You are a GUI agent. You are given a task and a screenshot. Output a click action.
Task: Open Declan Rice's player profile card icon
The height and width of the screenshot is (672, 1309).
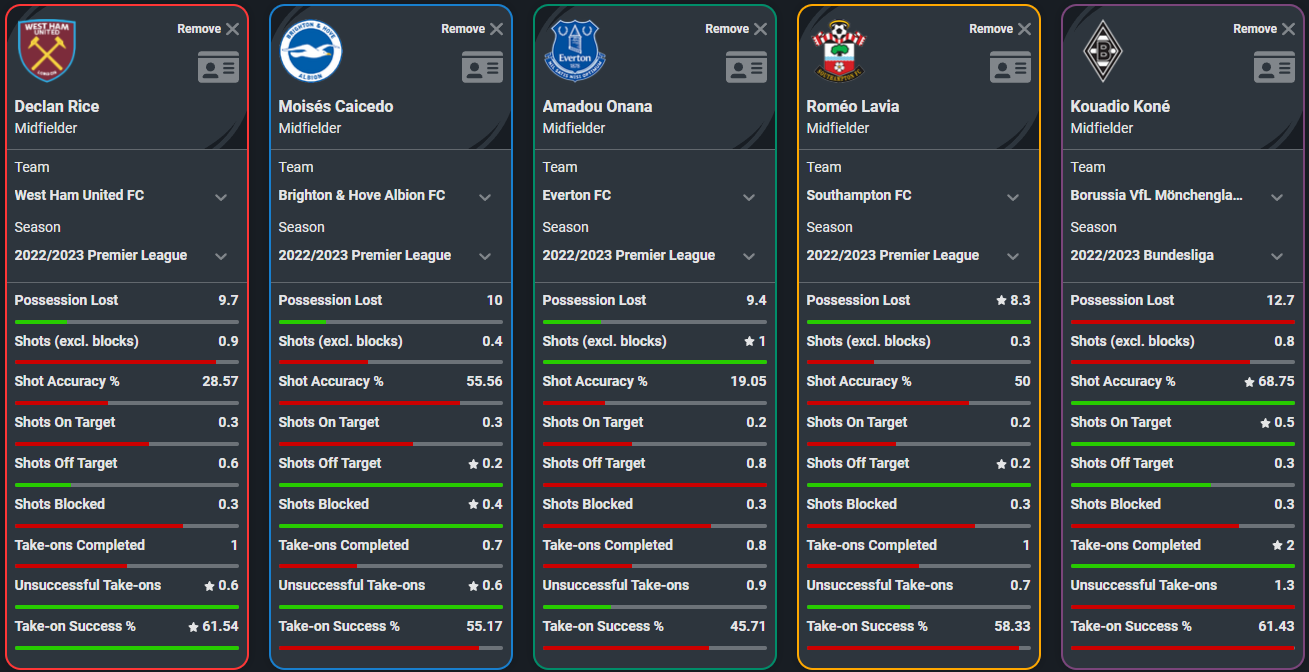pos(218,67)
